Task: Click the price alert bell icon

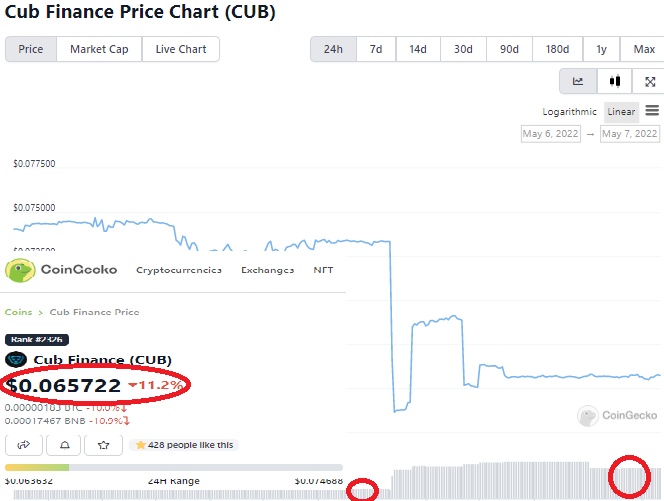Action: click(x=64, y=444)
